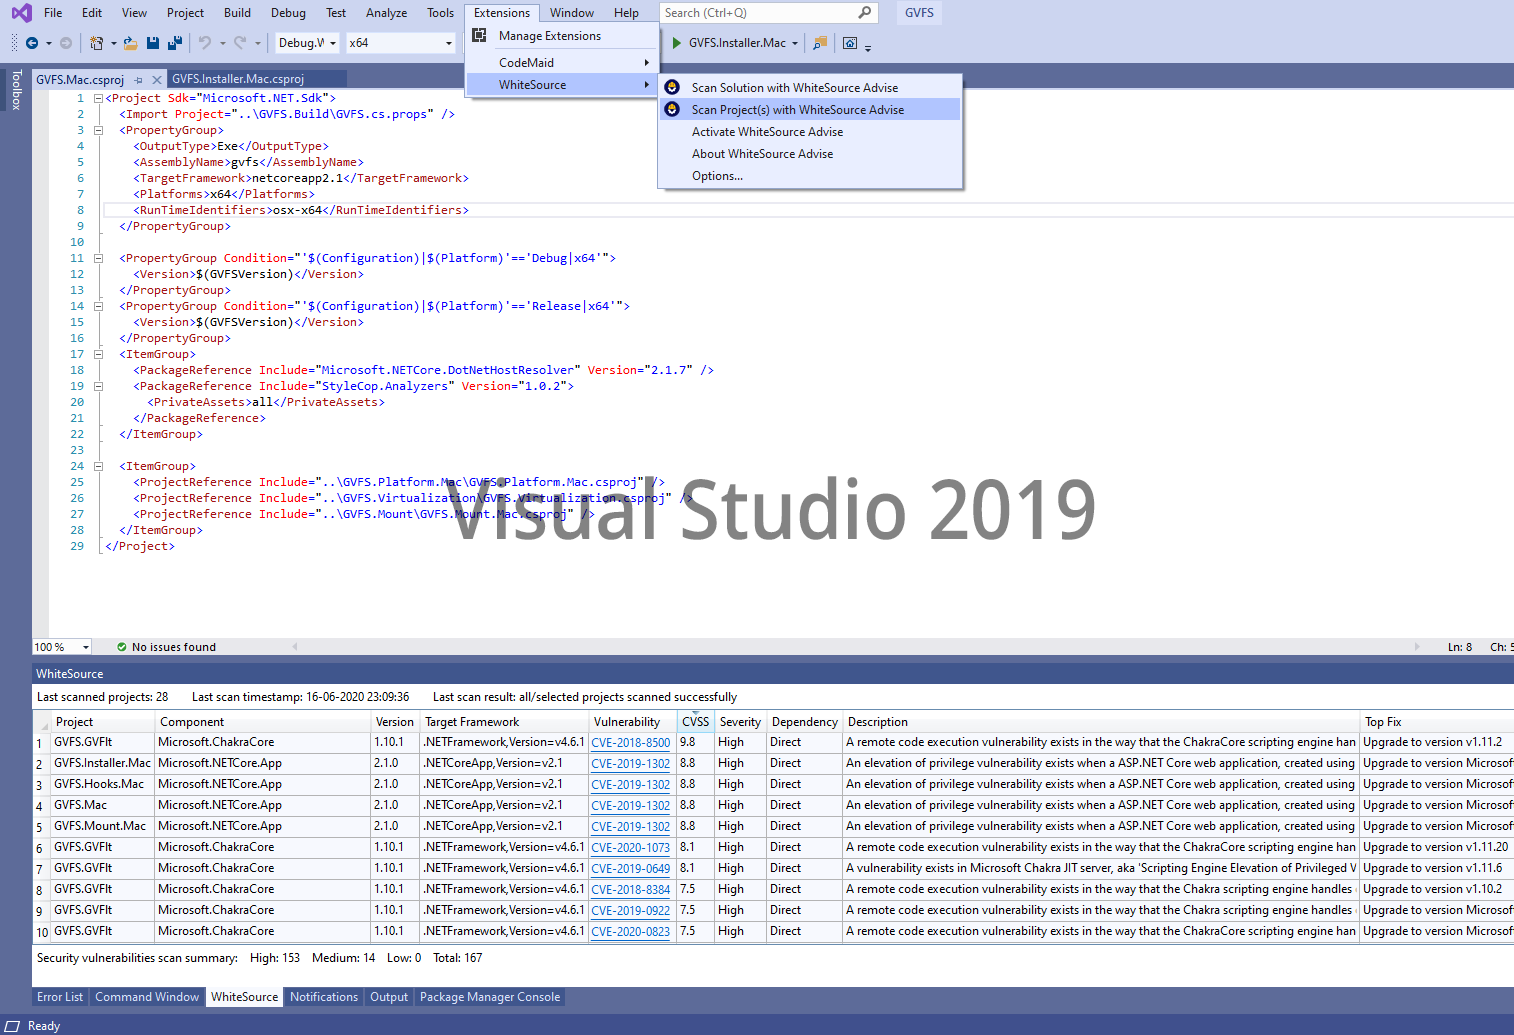Expand the New Project button dropdown arrow
Image resolution: width=1514 pixels, height=1035 pixels.
coord(113,43)
